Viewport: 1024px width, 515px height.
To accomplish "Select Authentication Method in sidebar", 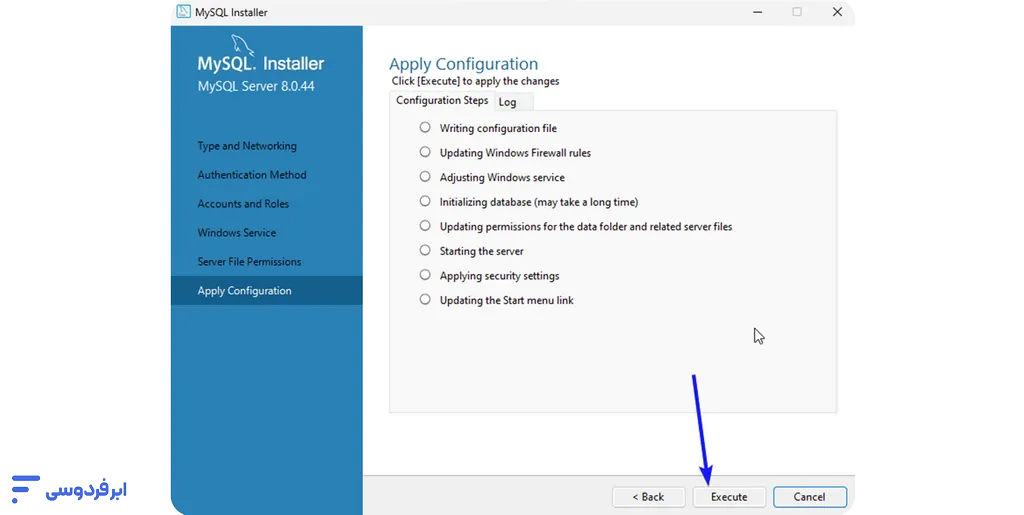I will (252, 175).
